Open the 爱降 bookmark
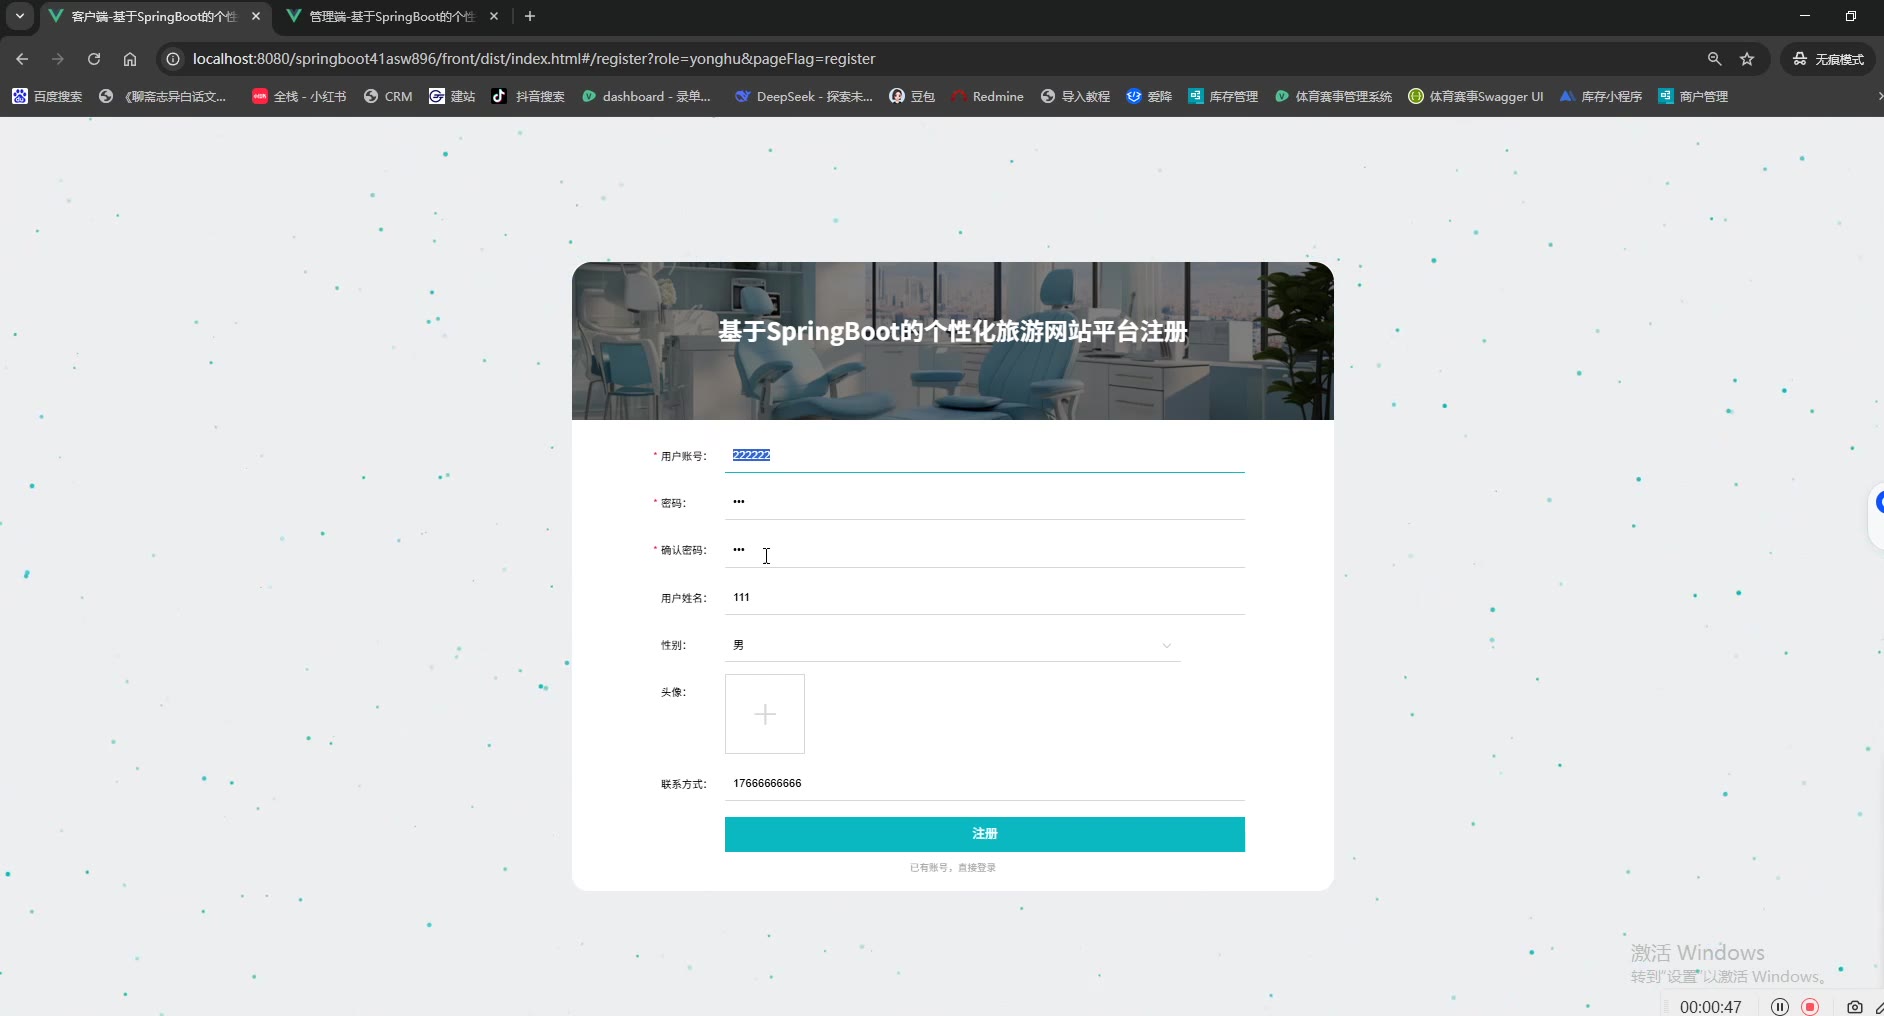 point(1149,96)
